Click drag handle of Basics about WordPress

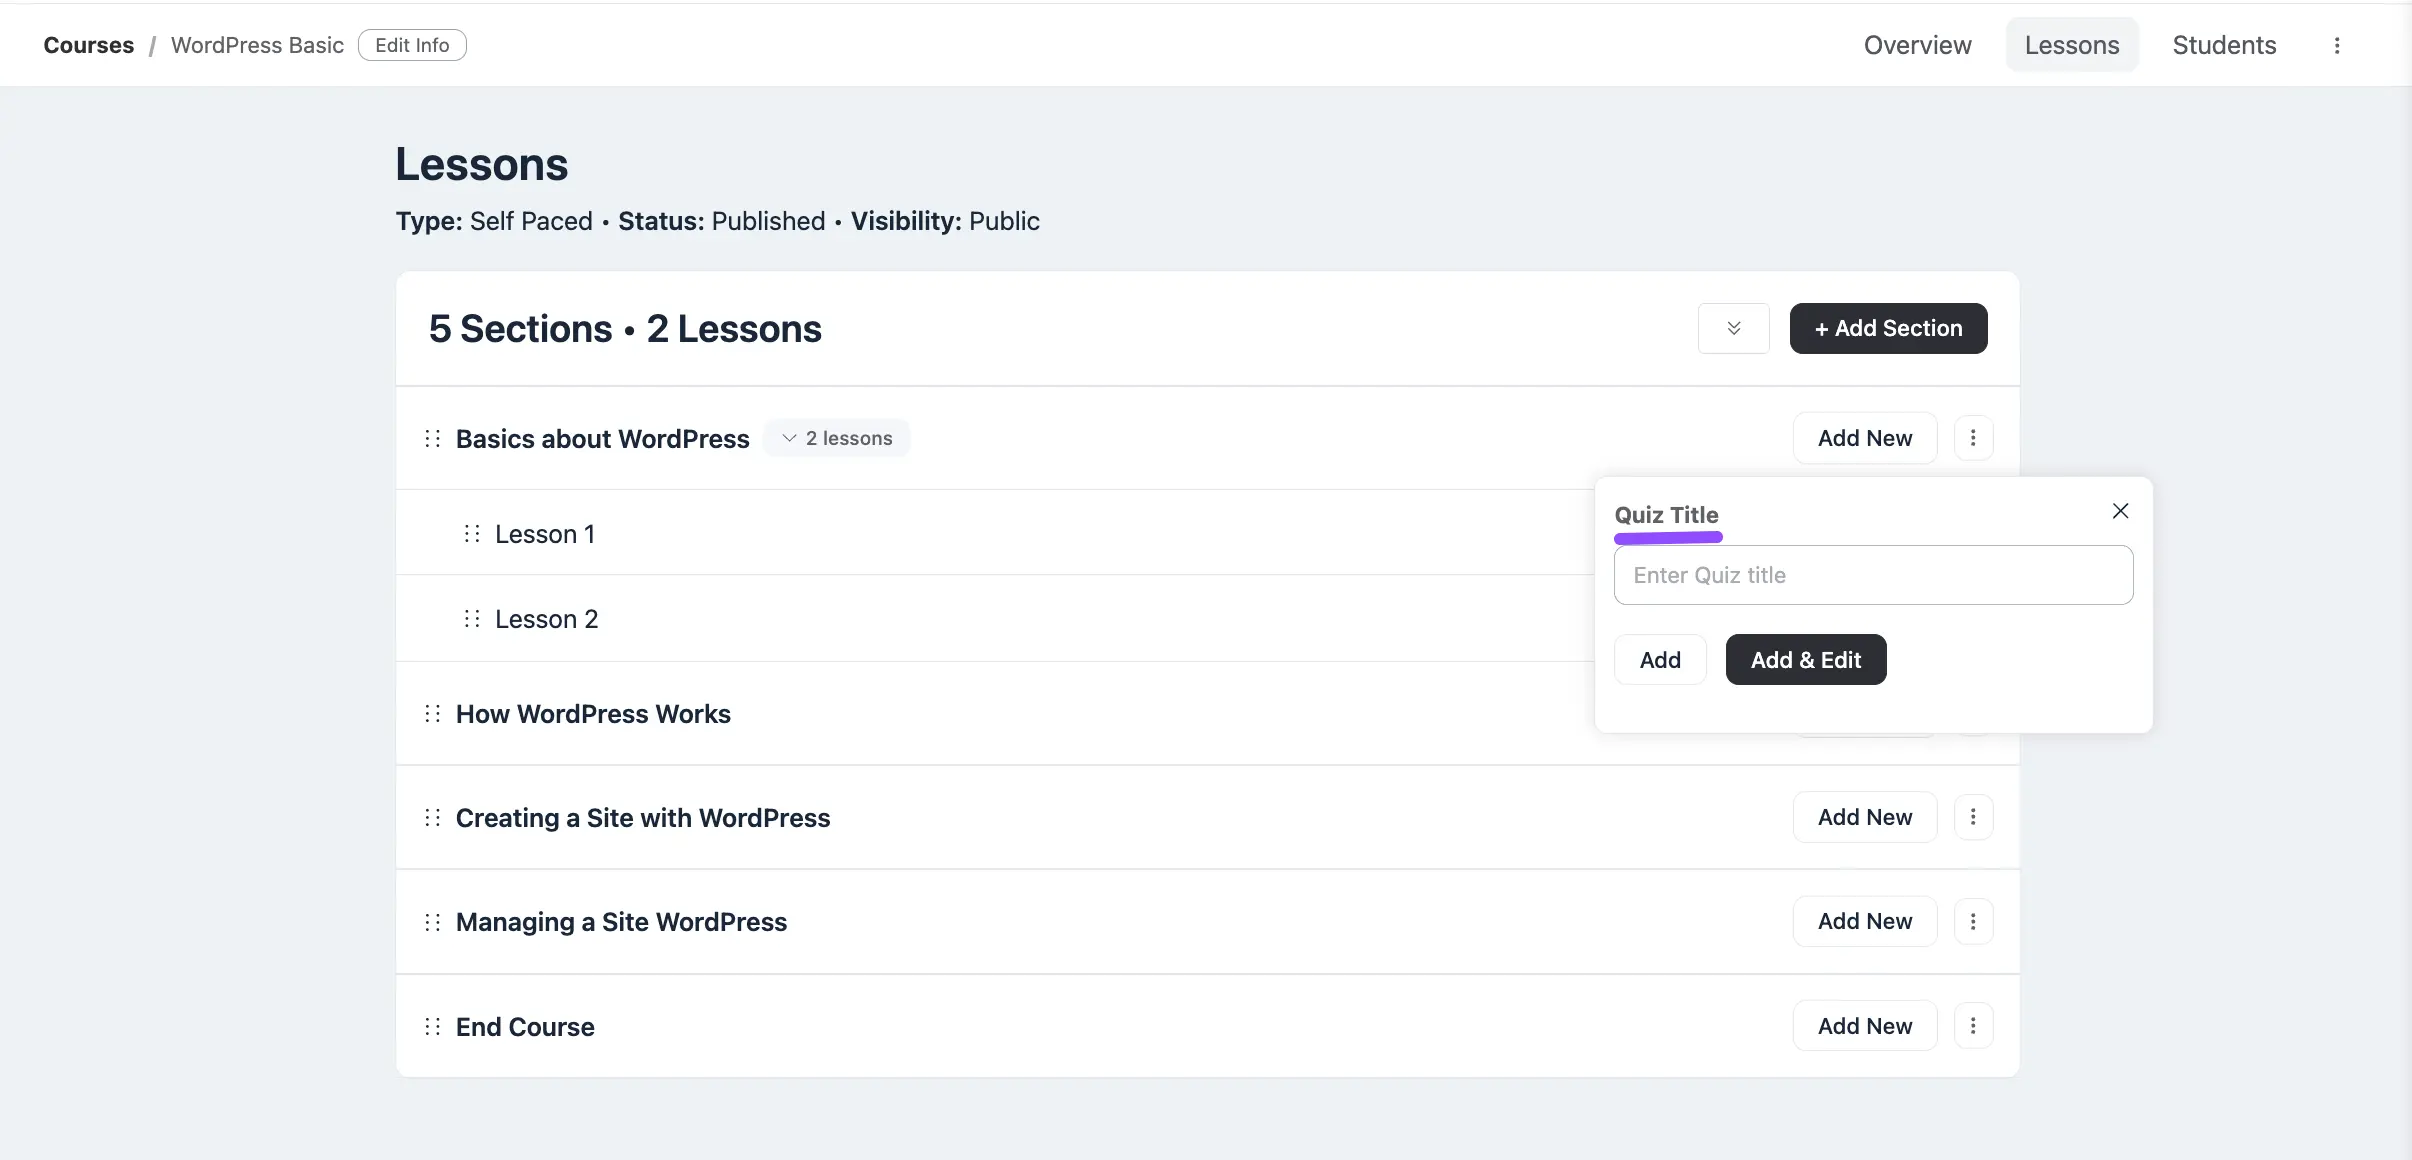pyautogui.click(x=432, y=438)
